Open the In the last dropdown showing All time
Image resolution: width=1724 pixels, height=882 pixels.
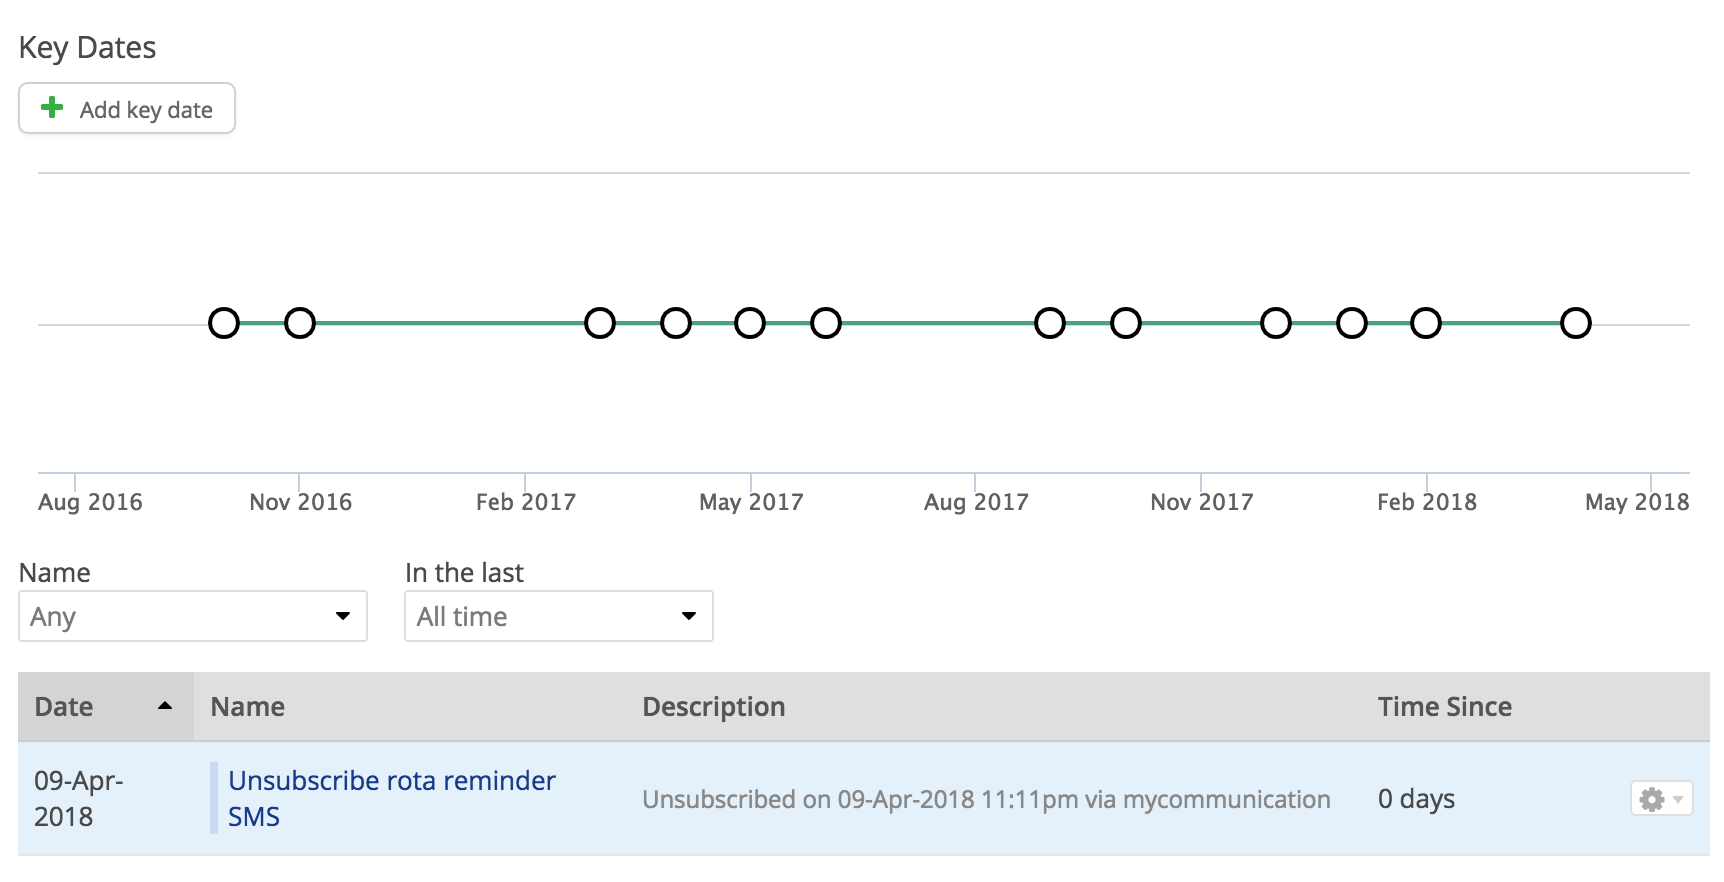559,616
